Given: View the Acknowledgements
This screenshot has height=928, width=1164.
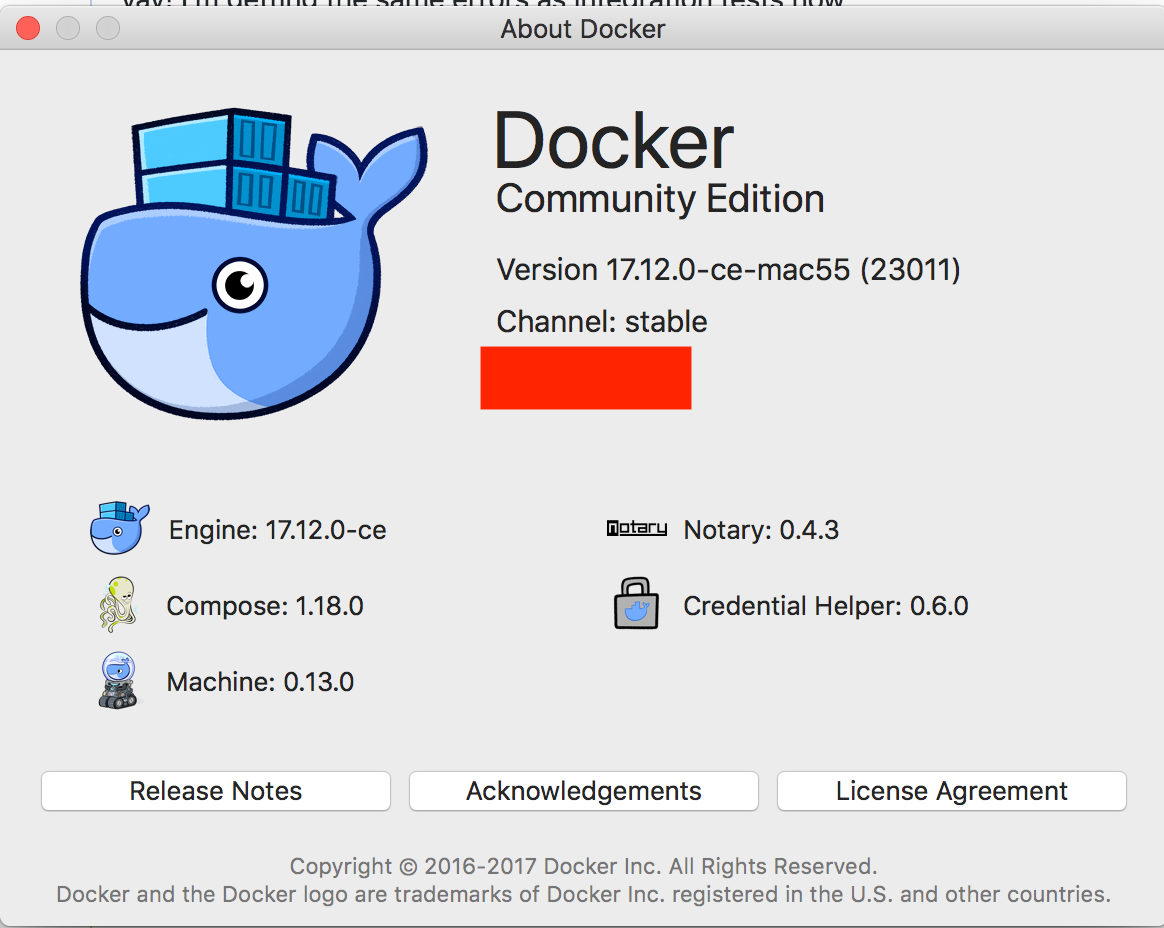Looking at the screenshot, I should coord(583,791).
